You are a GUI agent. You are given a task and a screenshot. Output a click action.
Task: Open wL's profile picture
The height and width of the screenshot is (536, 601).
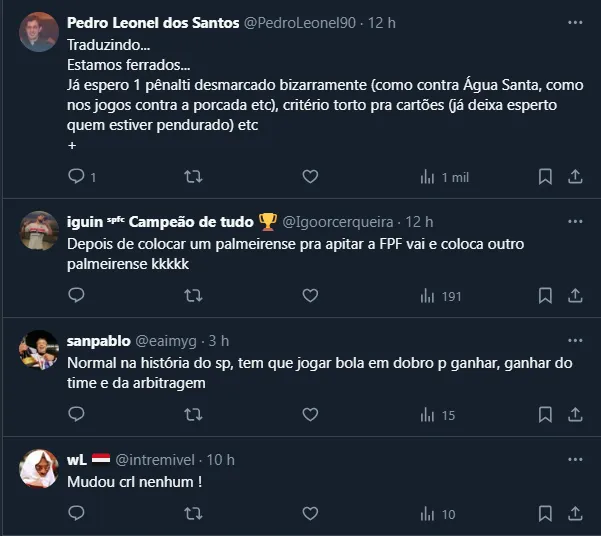pos(39,468)
